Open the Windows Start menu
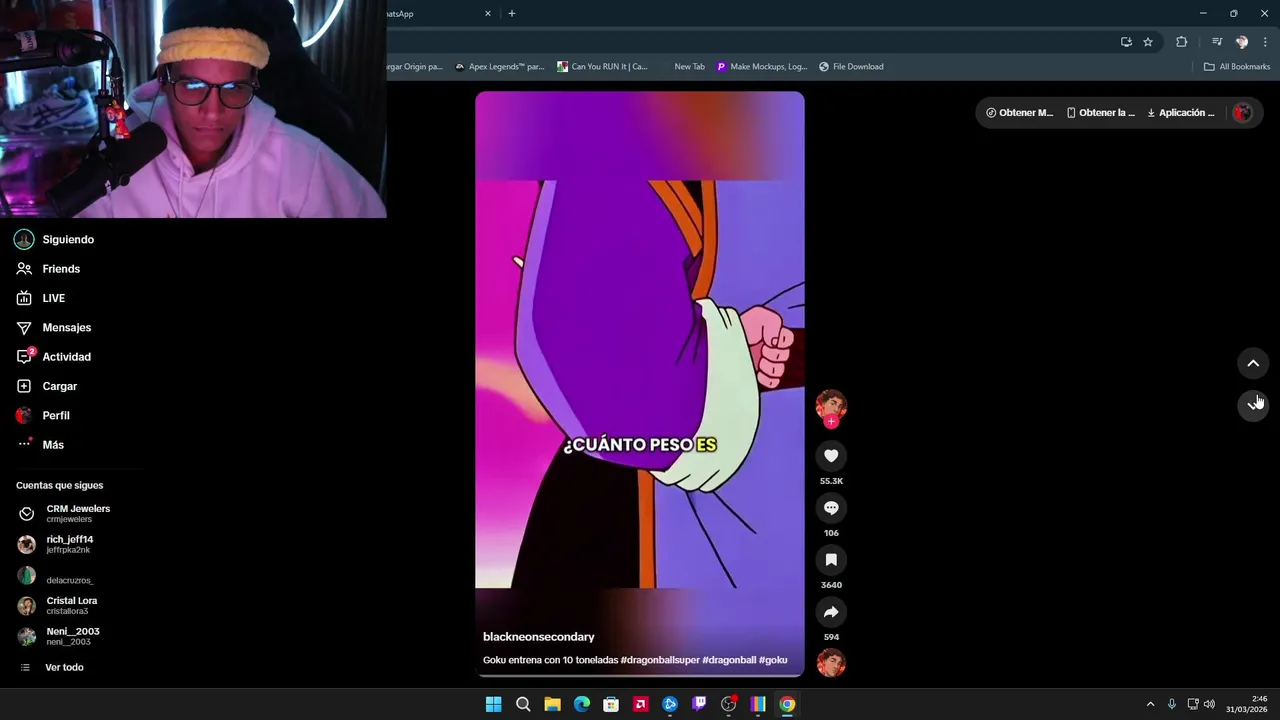This screenshot has width=1280, height=720. point(493,704)
